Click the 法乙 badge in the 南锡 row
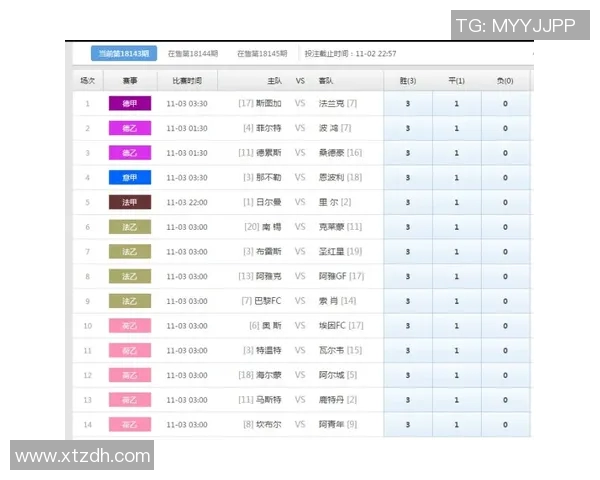The image size is (600, 480). pyautogui.click(x=130, y=227)
